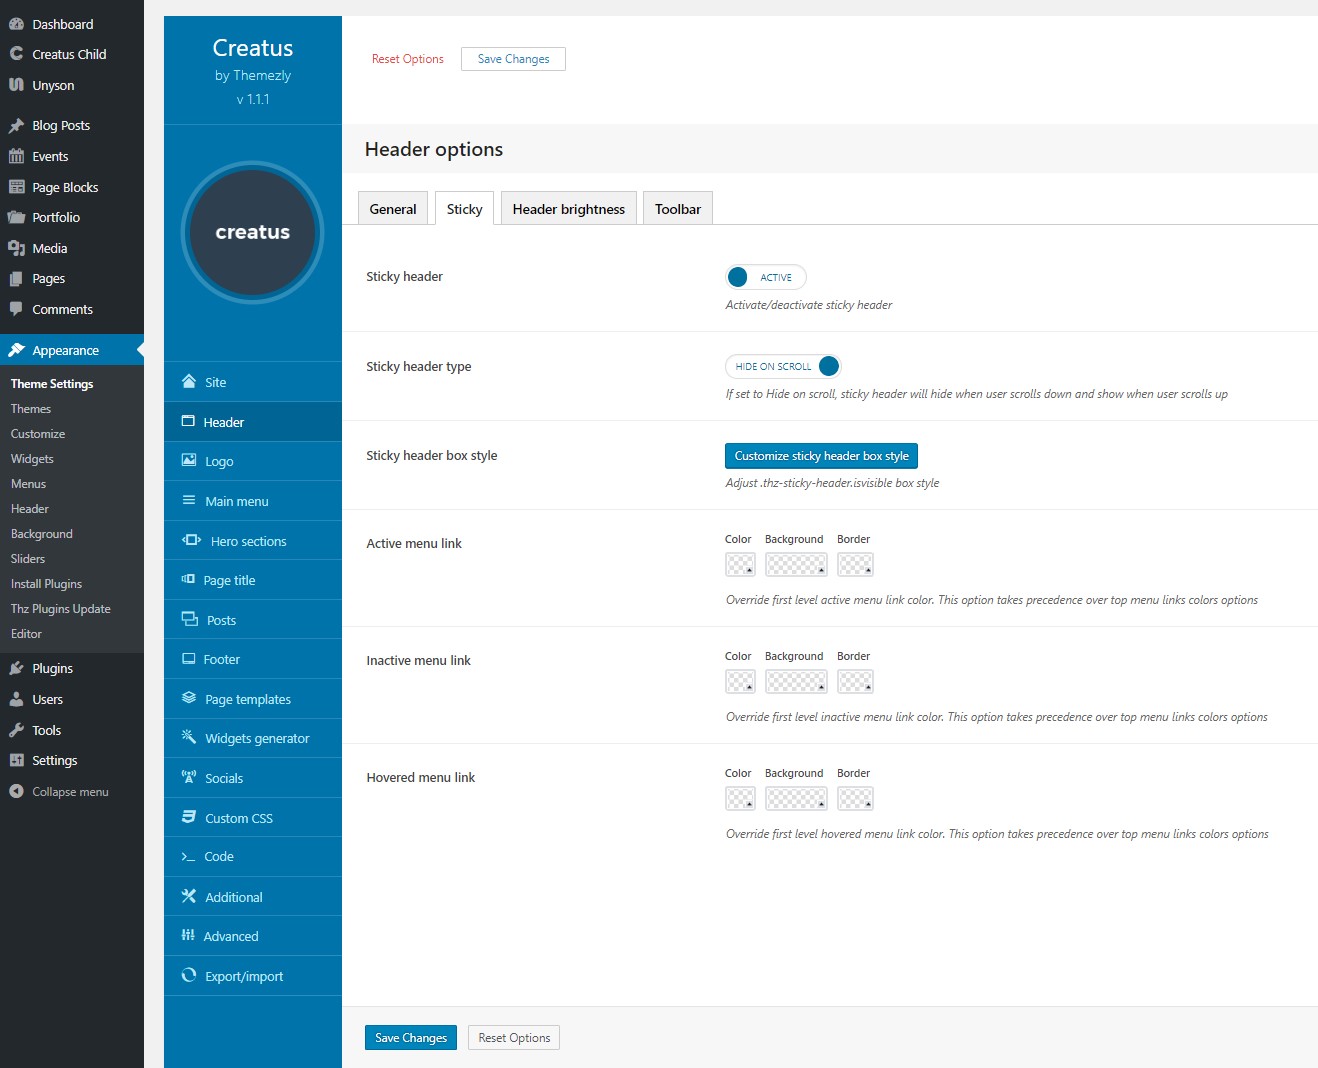The image size is (1318, 1068).
Task: Toggle the Sticky header Active switch
Action: tap(766, 277)
